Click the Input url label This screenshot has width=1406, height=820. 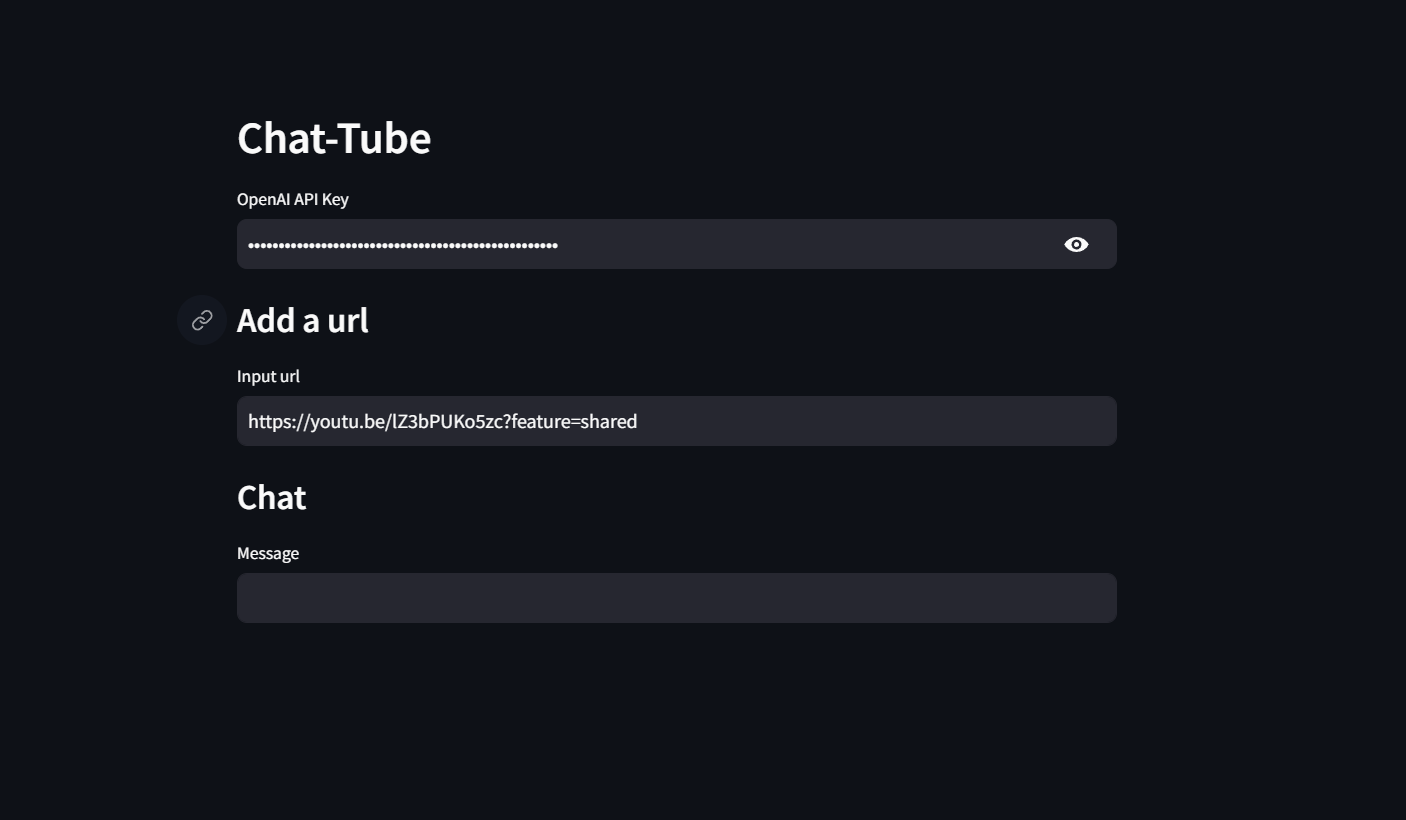pos(268,376)
